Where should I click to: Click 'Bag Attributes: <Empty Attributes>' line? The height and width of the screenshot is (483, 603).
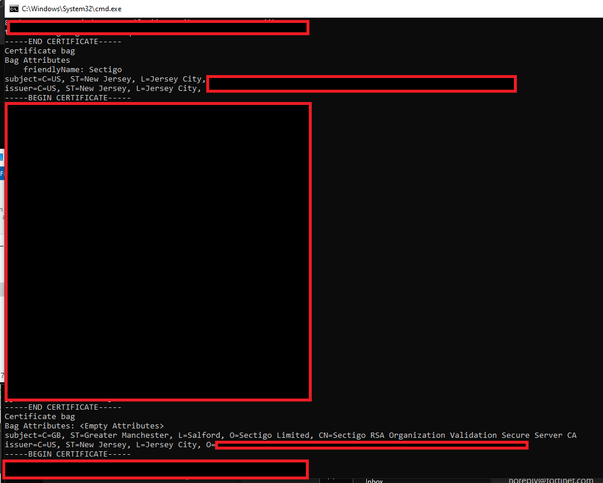point(84,426)
